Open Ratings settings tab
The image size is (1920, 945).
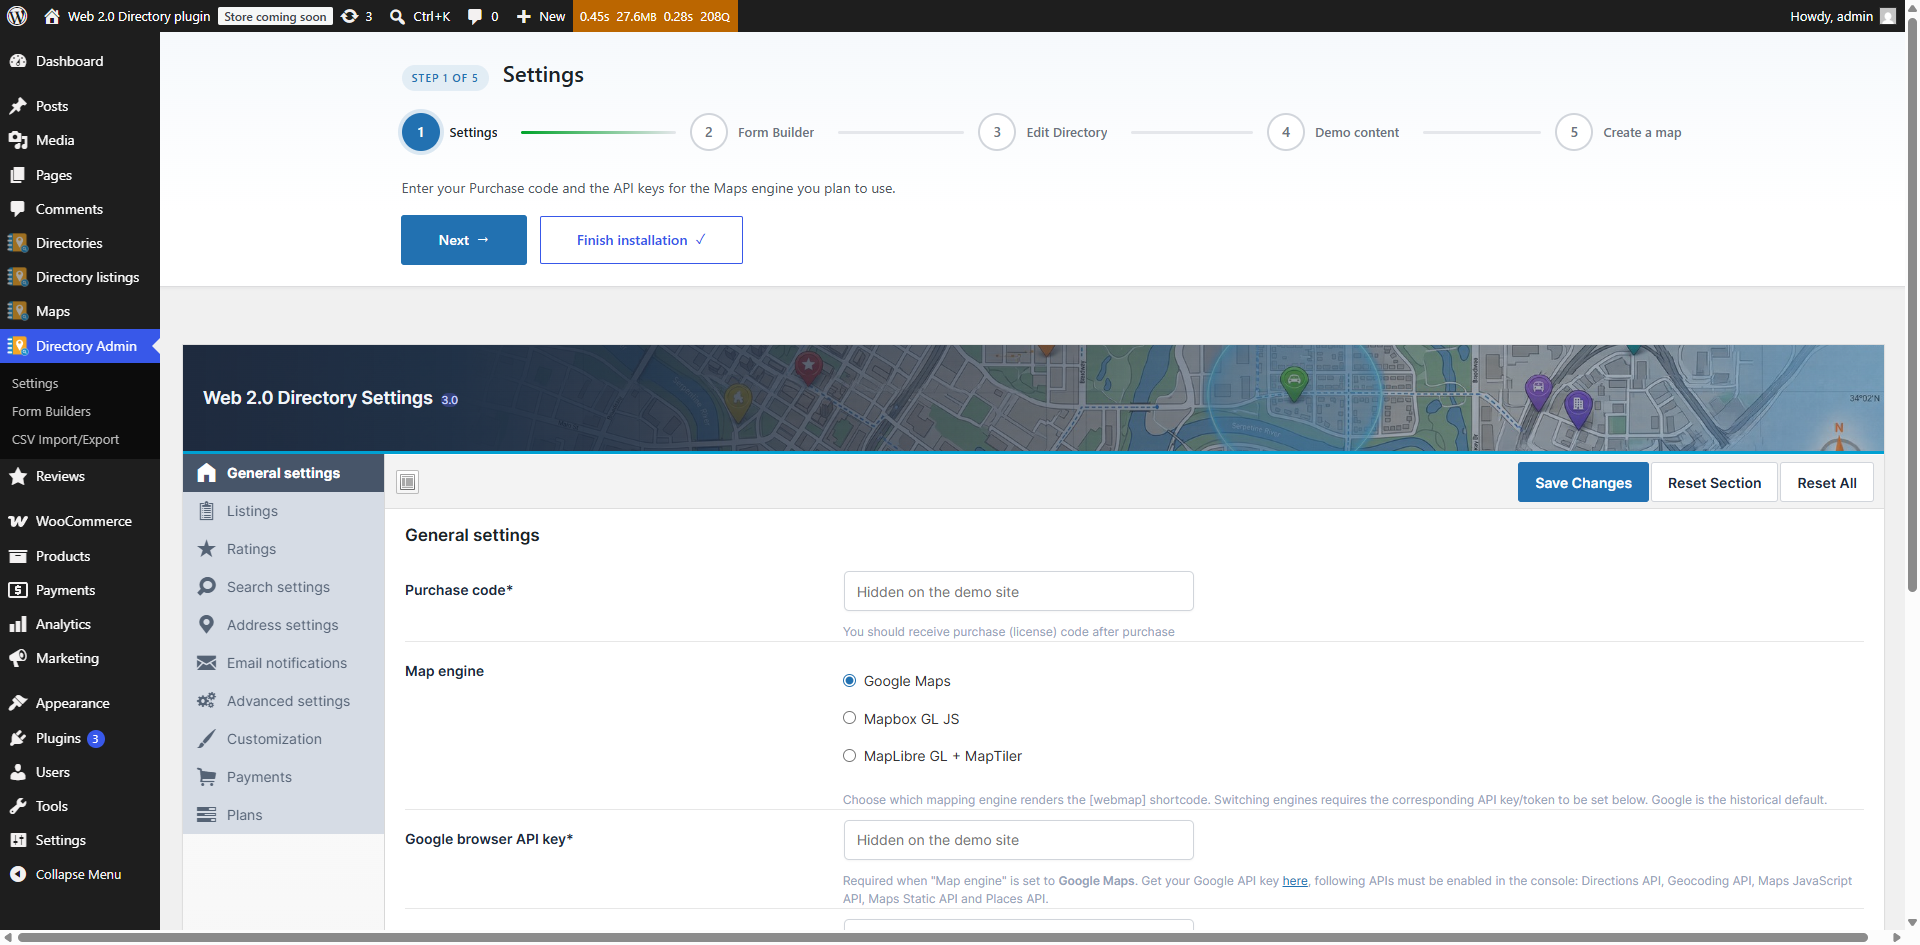click(x=283, y=549)
